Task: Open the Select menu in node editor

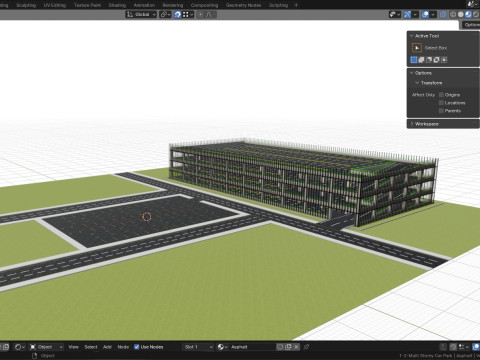Action: coord(91,347)
